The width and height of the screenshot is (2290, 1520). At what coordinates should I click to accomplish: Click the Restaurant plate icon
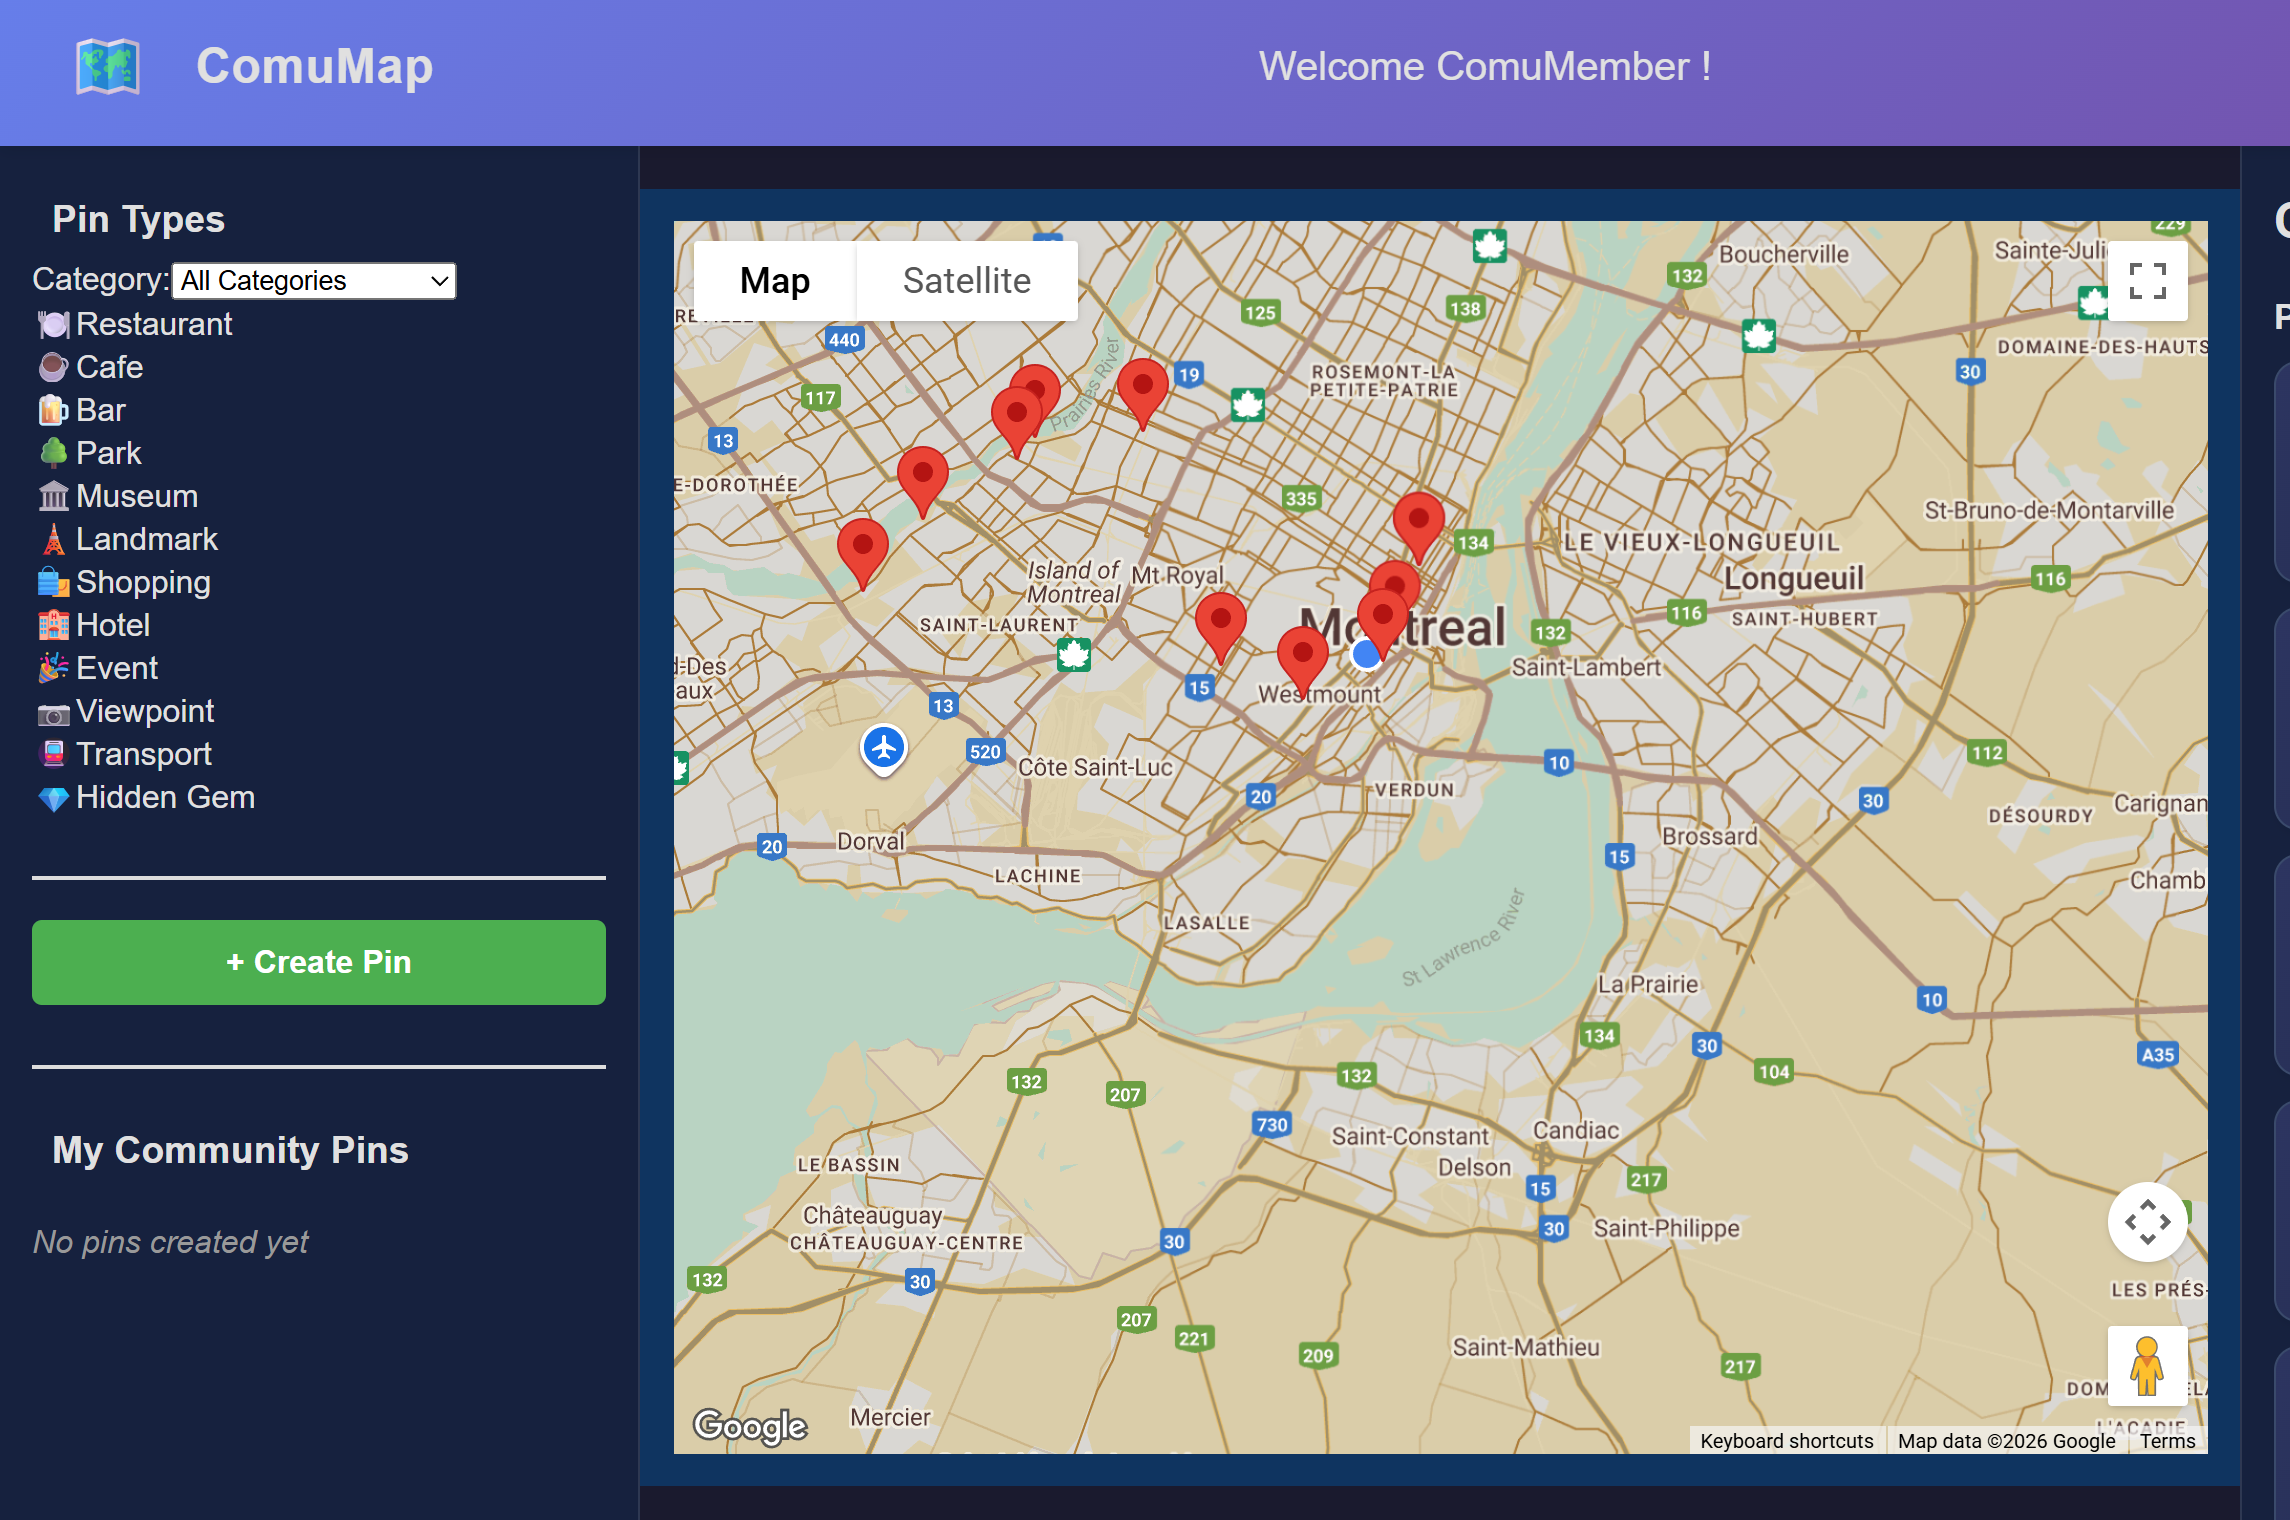coord(53,324)
